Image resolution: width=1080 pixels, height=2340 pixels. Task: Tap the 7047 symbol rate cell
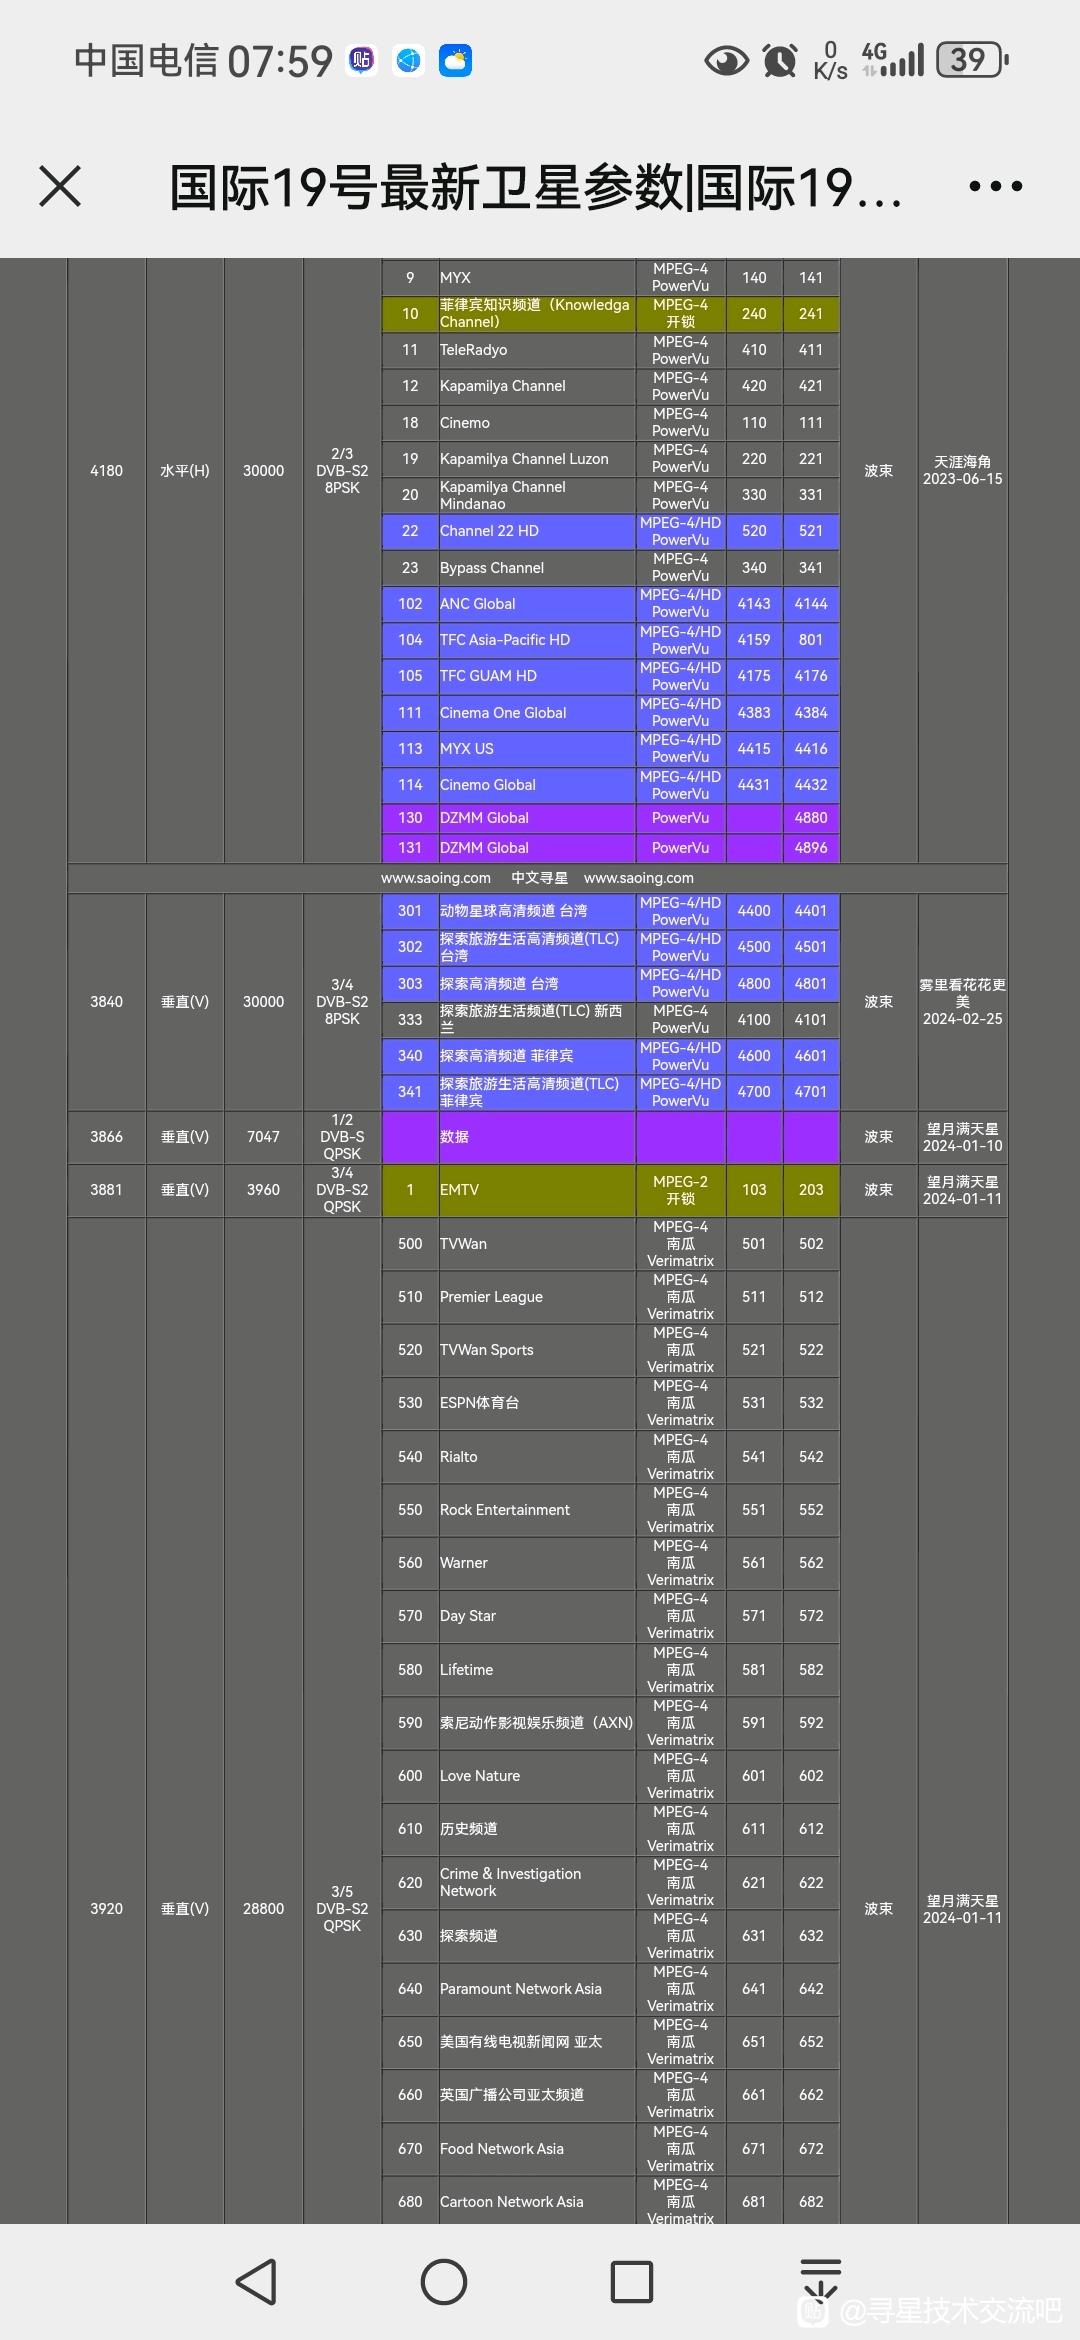pos(264,1137)
